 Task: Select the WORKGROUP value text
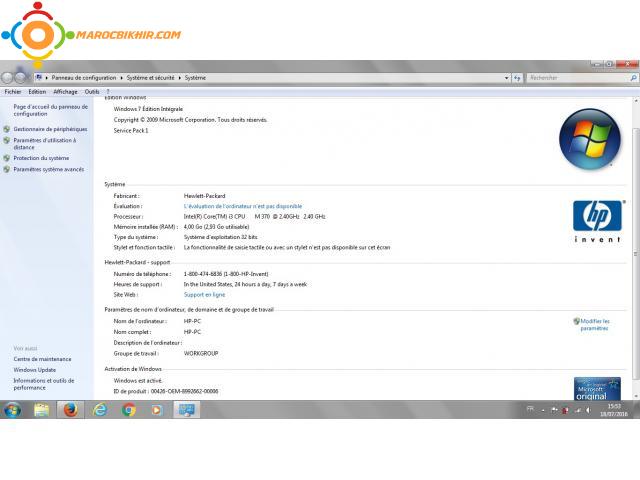pyautogui.click(x=201, y=353)
